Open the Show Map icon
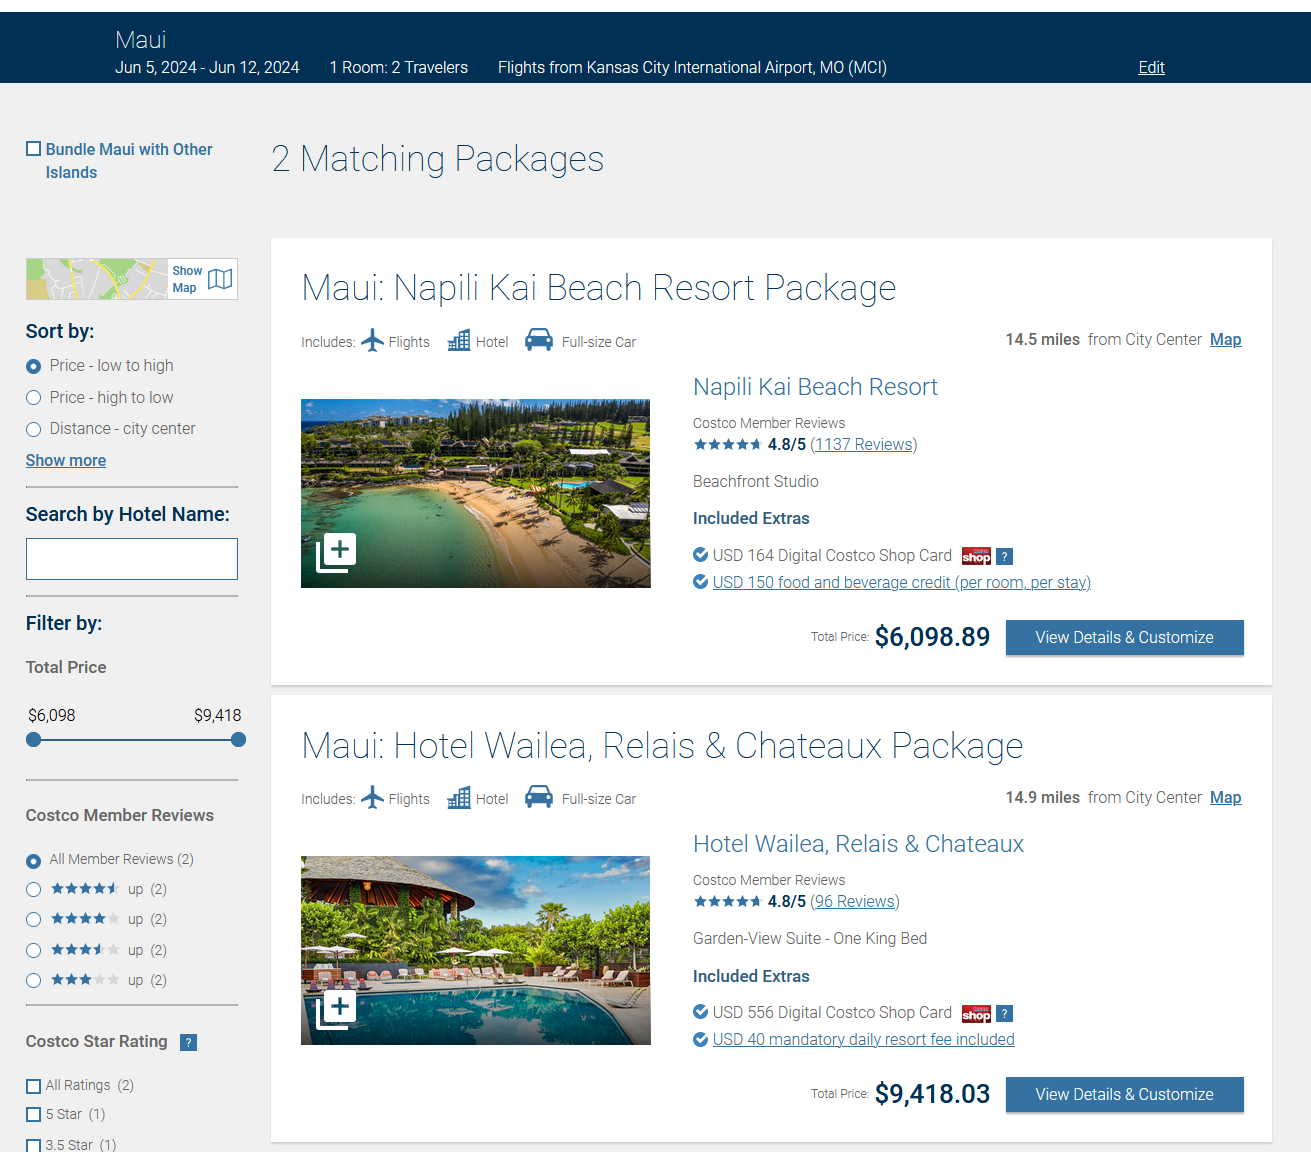 coord(220,279)
